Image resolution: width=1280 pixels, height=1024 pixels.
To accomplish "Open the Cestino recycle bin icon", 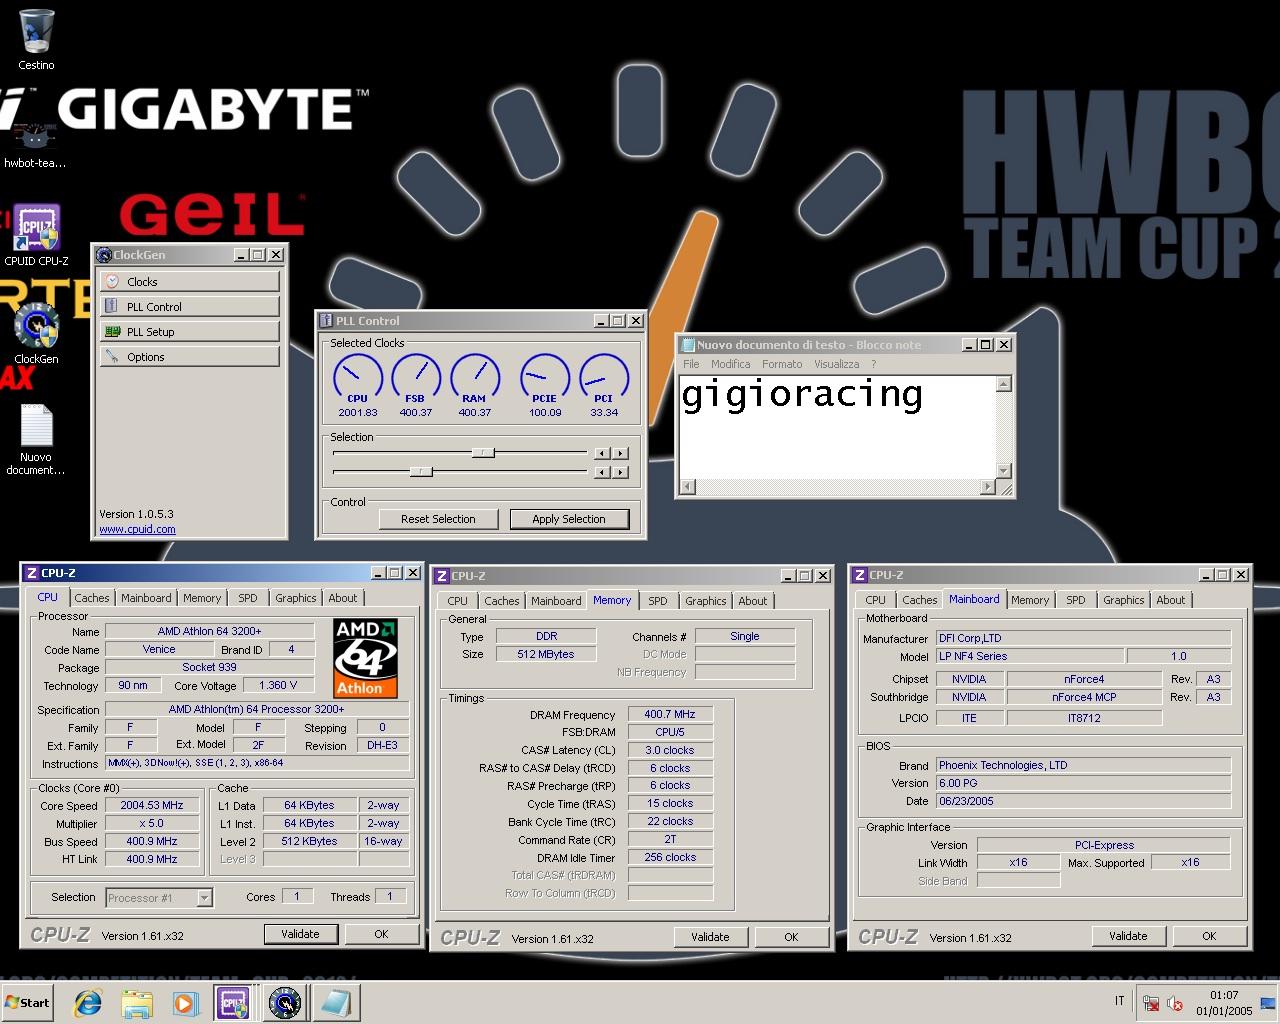I will coord(36,40).
